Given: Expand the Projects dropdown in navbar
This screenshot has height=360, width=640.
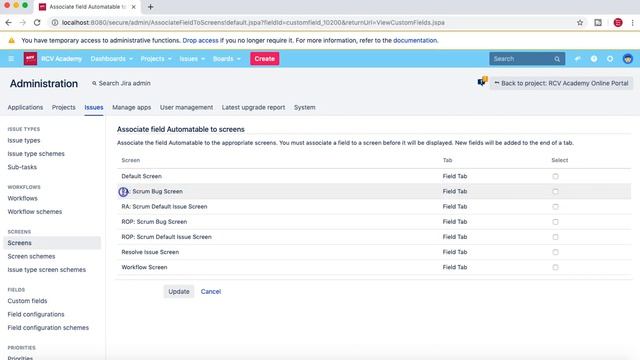Looking at the screenshot, I should tap(156, 59).
